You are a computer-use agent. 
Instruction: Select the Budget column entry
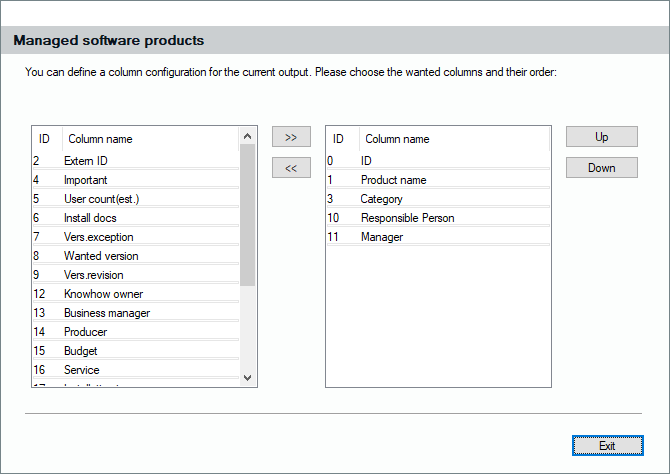[80, 351]
